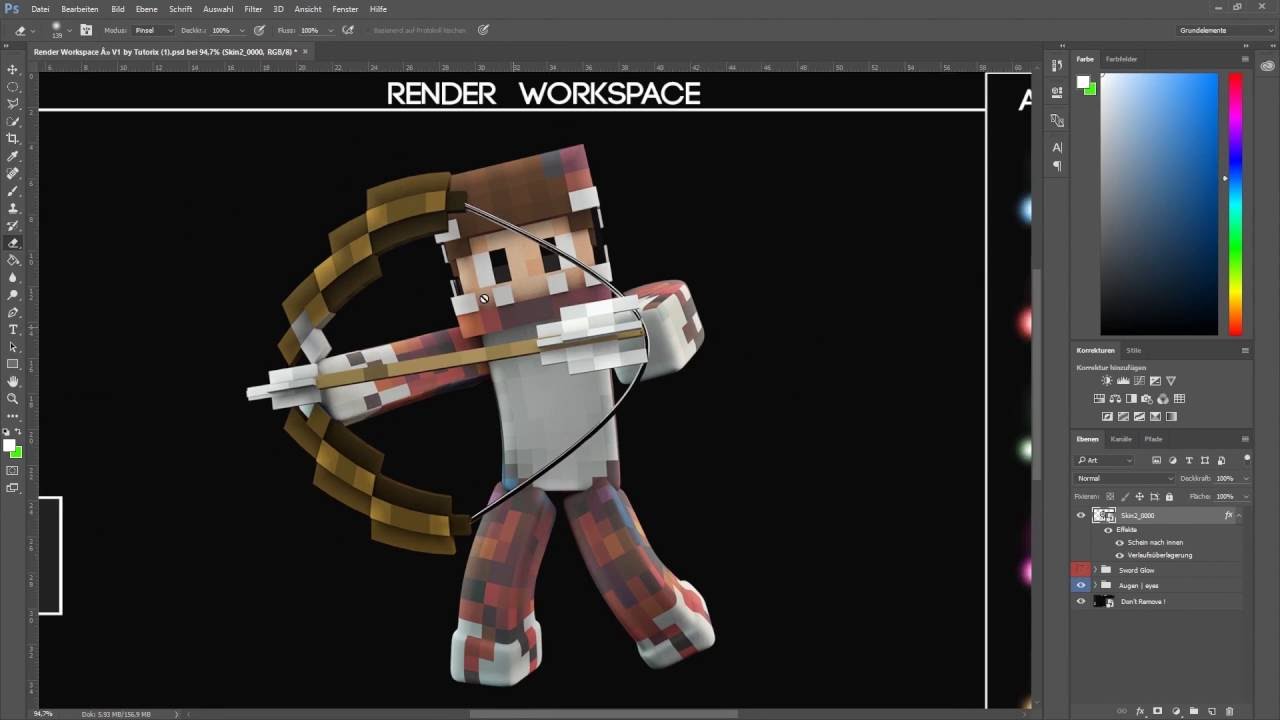Select the Crop tool

(13, 139)
